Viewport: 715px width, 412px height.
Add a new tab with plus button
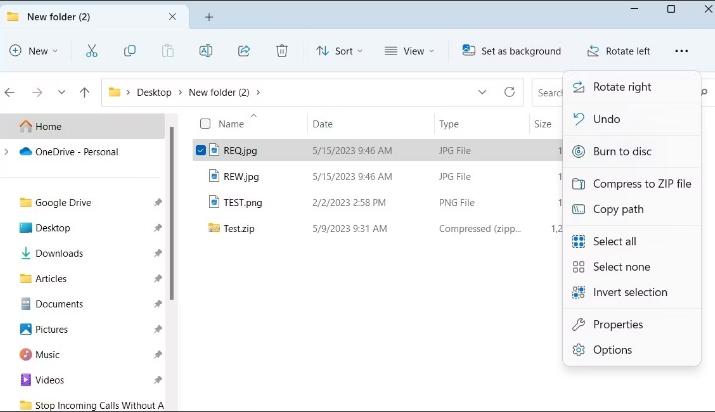[x=209, y=17]
